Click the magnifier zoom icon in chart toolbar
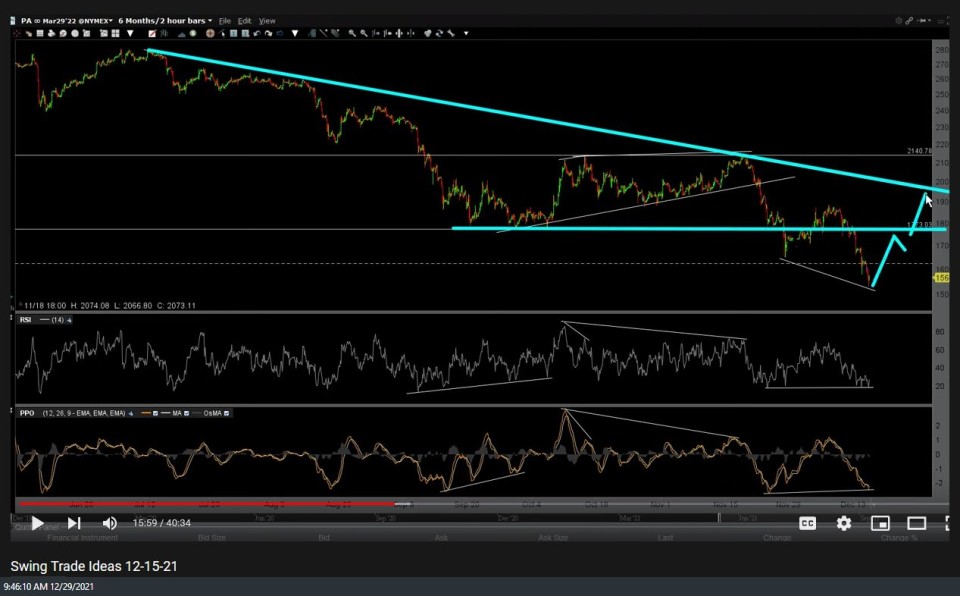 click(x=352, y=33)
